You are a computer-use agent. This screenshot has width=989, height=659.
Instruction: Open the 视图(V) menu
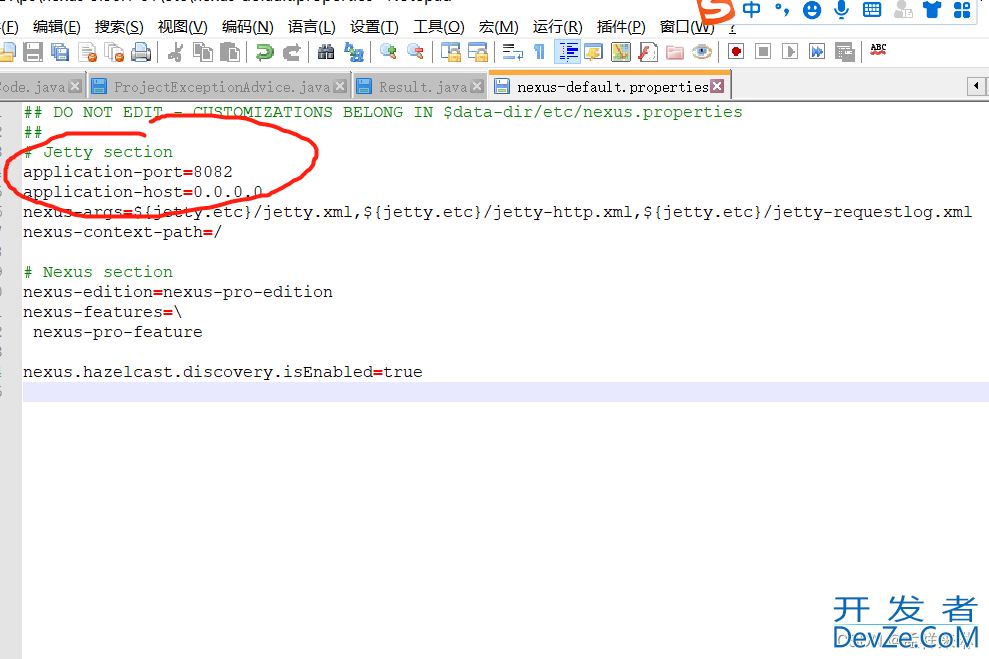[182, 27]
